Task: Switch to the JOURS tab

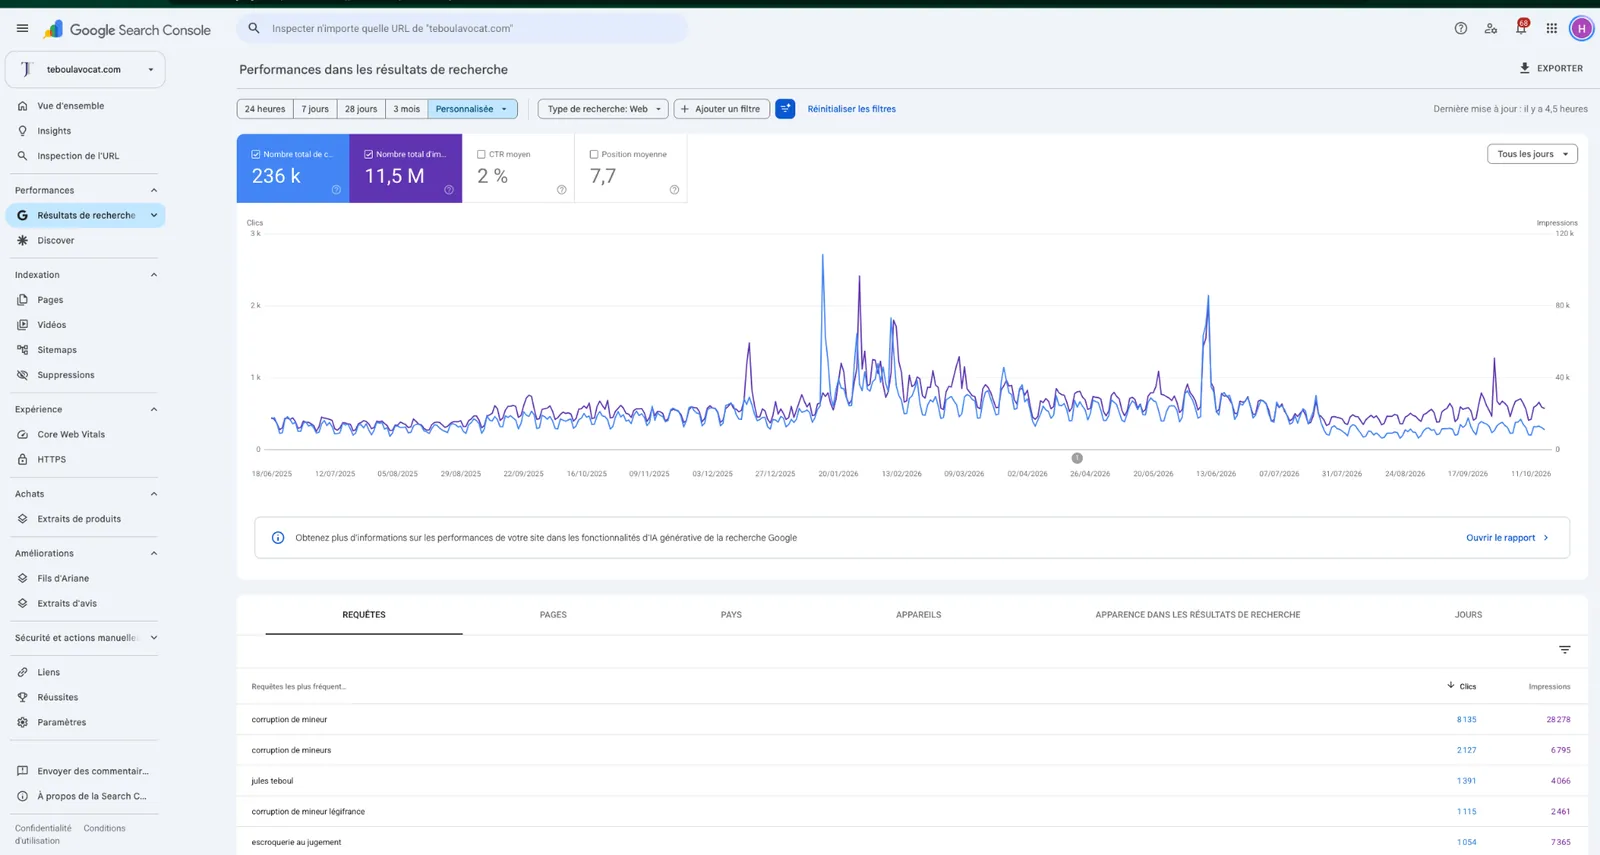Action: pos(1468,615)
